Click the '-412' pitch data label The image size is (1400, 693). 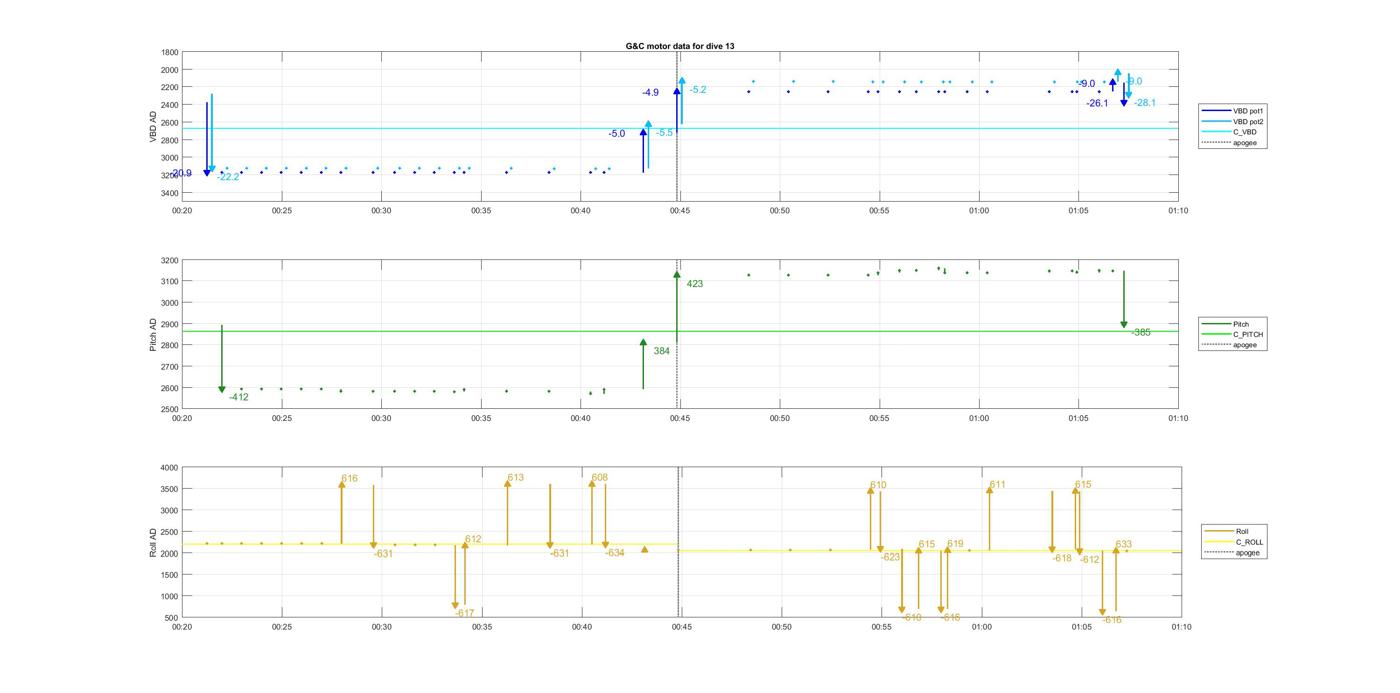(238, 397)
